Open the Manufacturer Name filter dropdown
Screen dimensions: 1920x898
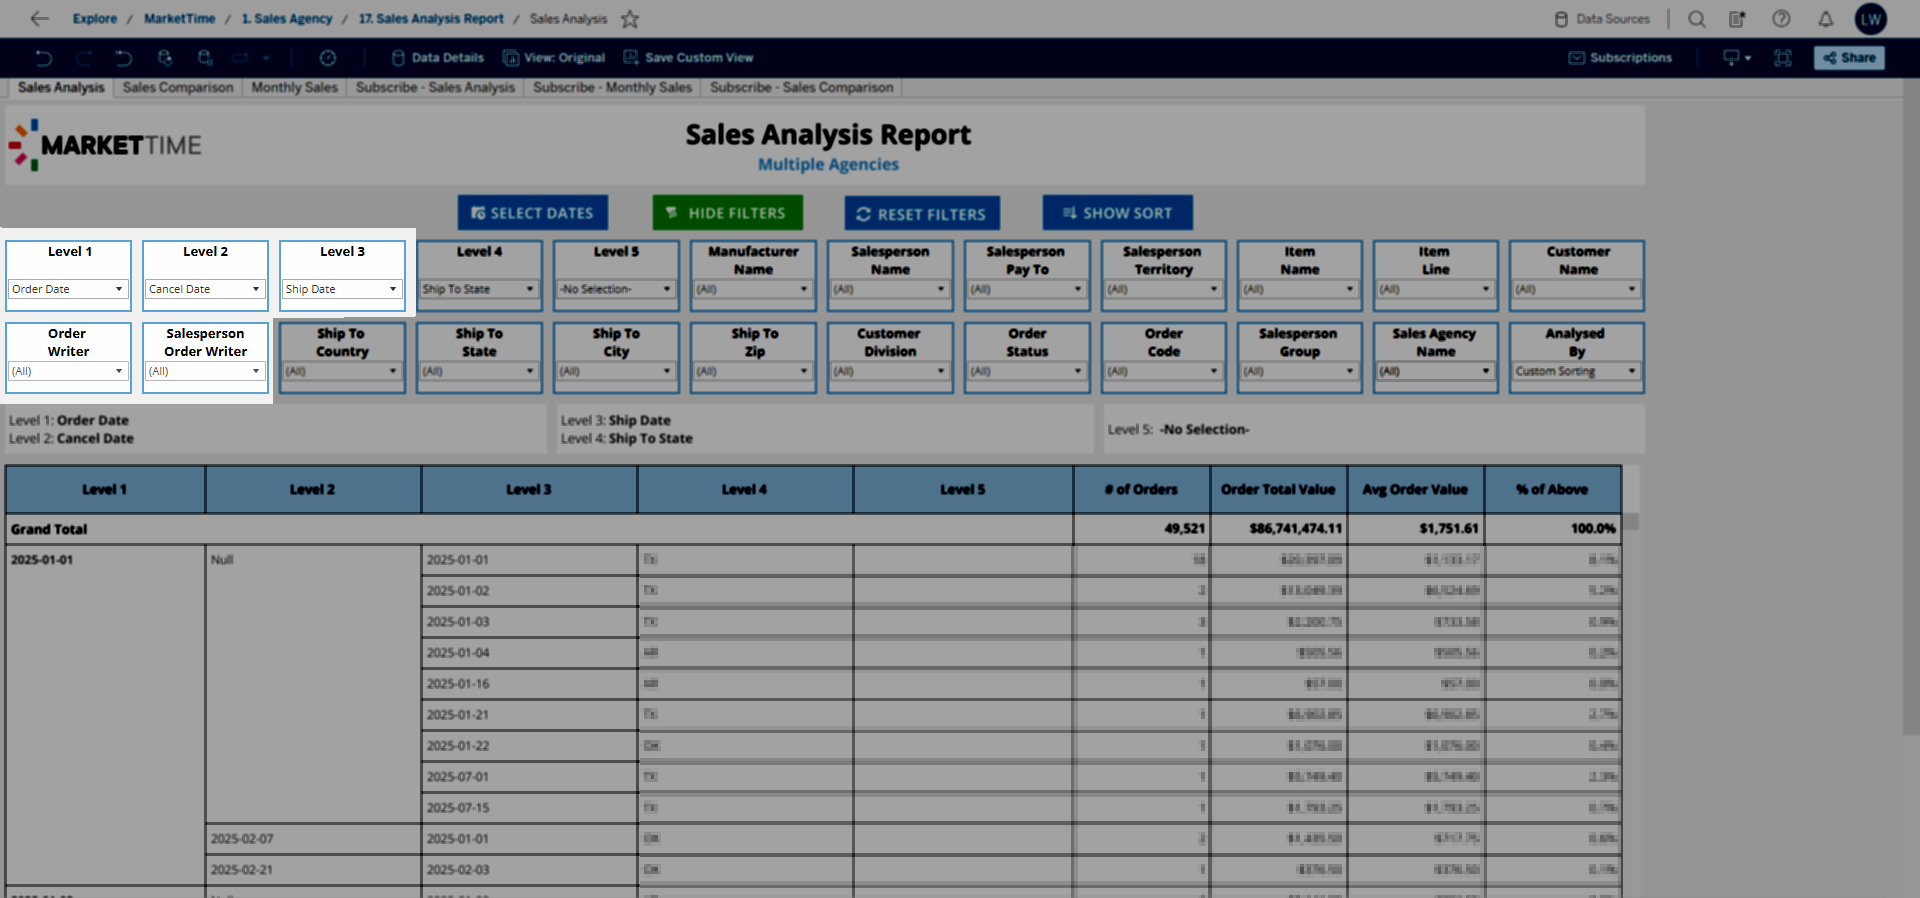point(753,289)
